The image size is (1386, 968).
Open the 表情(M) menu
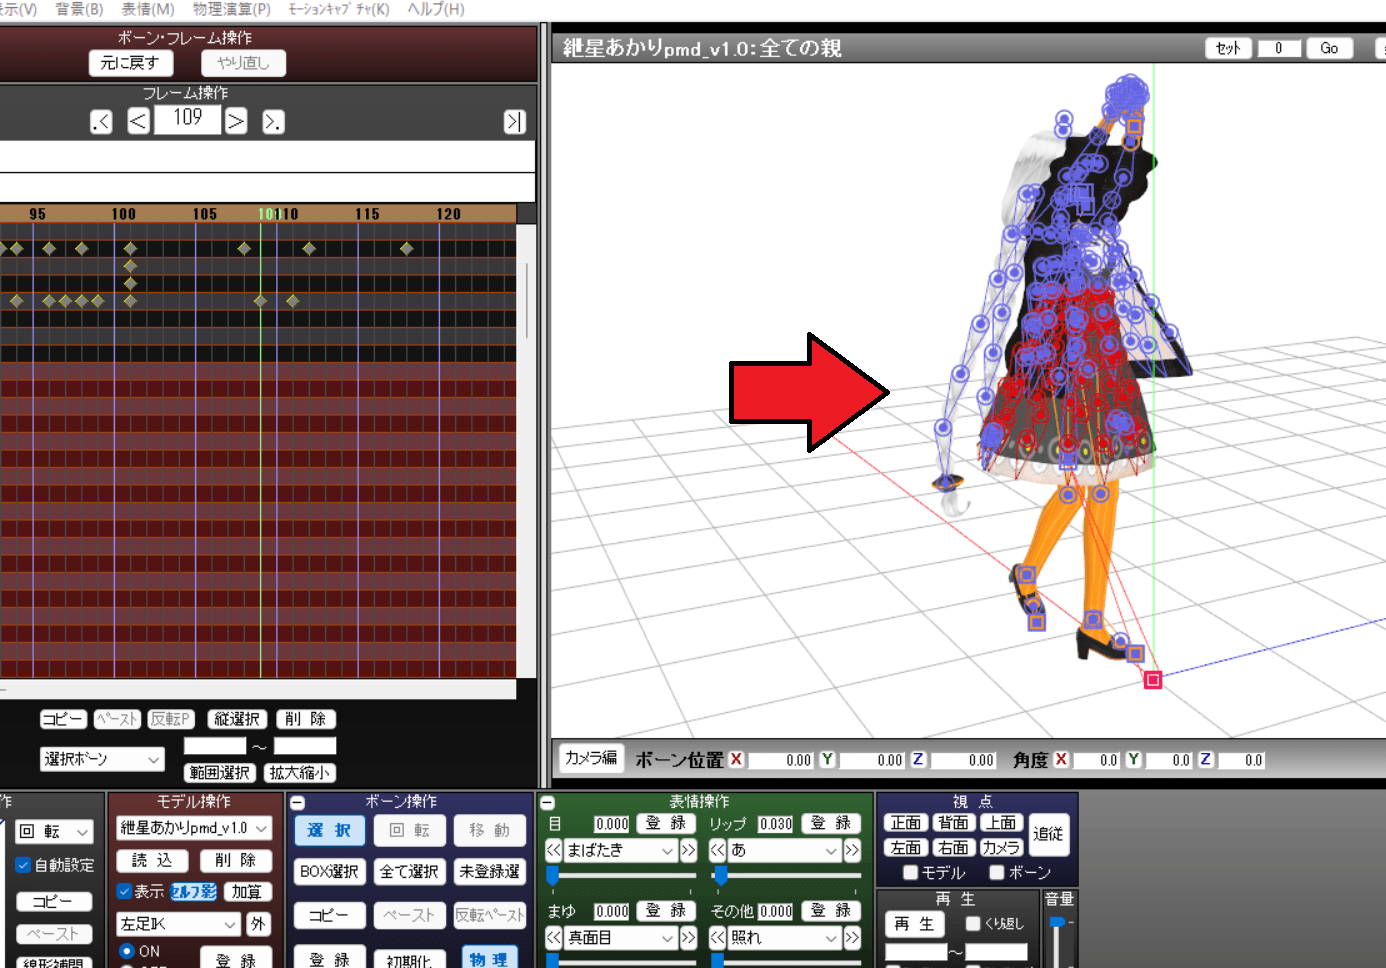tap(148, 9)
